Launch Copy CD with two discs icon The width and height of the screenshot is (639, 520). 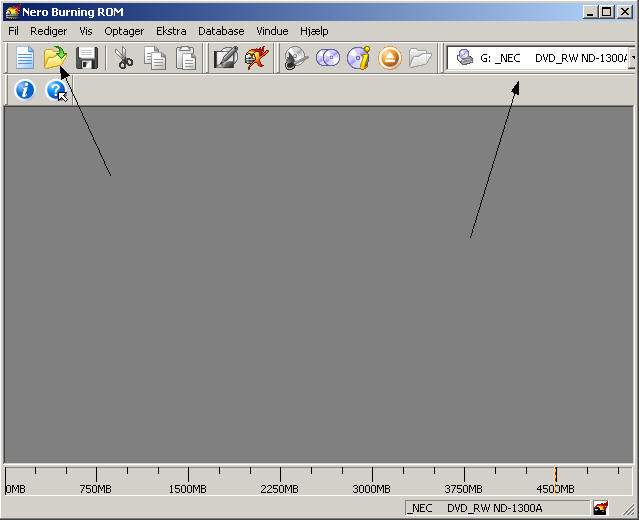328,58
